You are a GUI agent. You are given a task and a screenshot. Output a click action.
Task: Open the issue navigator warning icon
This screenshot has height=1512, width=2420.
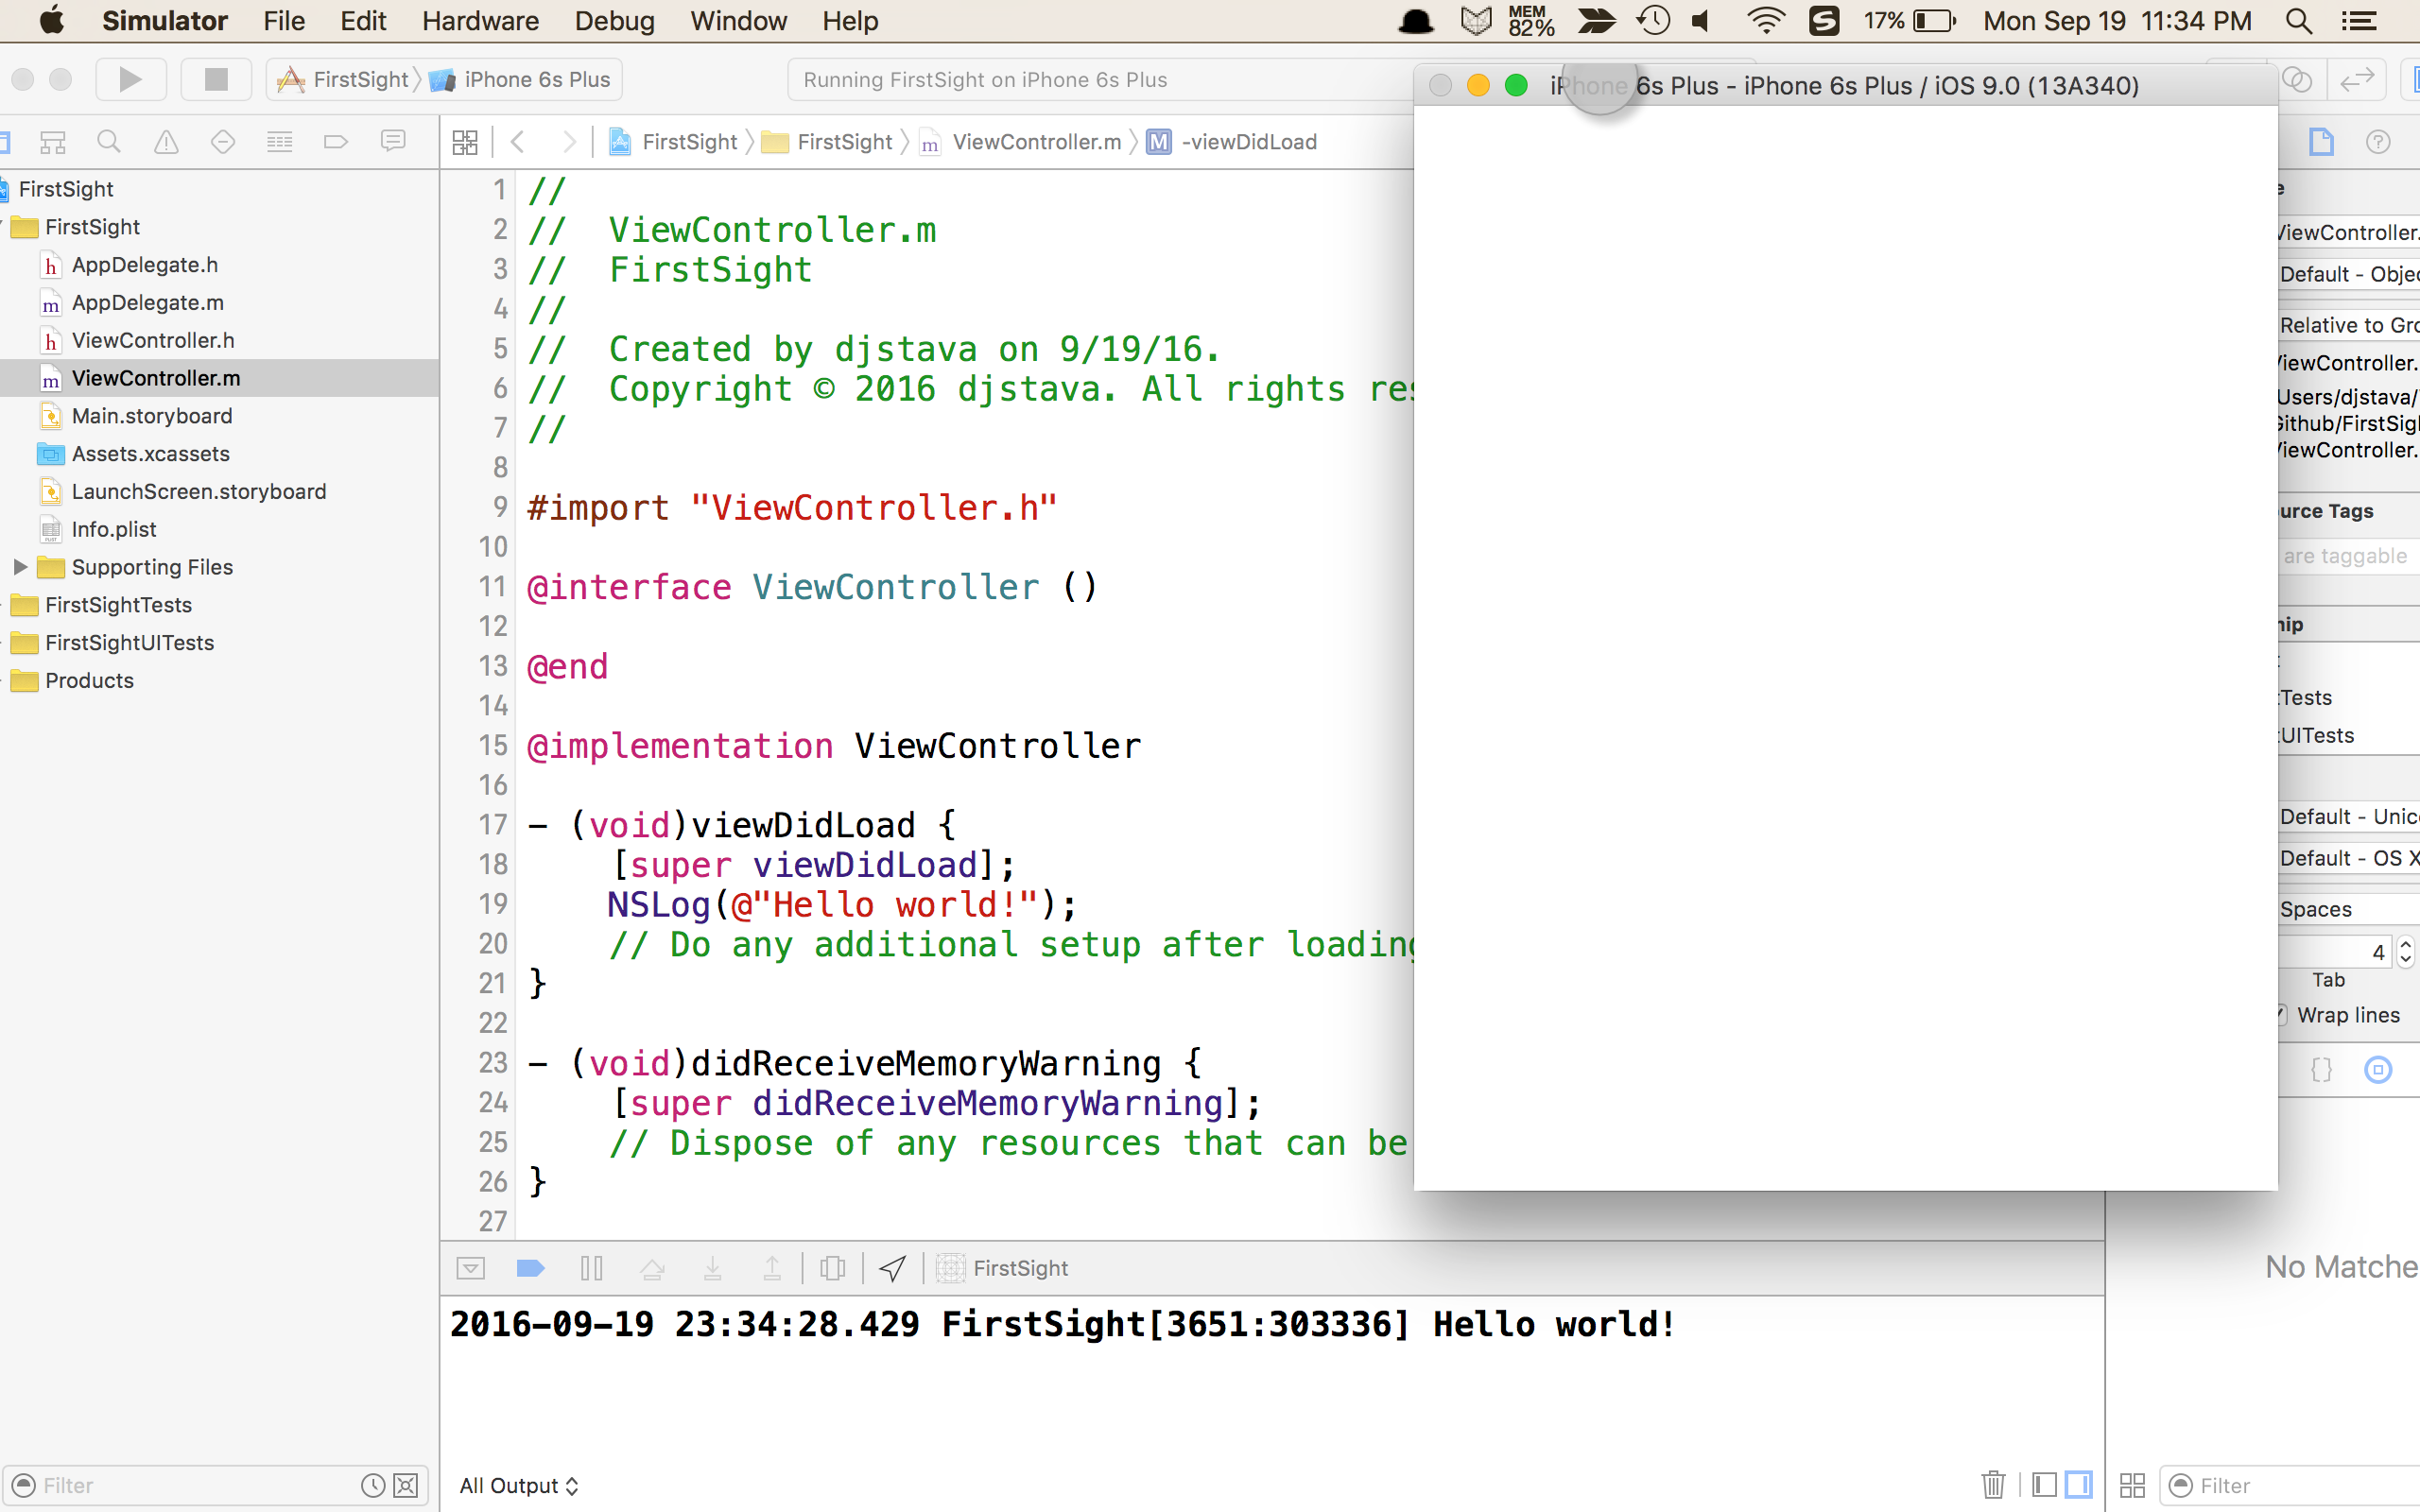(x=166, y=142)
